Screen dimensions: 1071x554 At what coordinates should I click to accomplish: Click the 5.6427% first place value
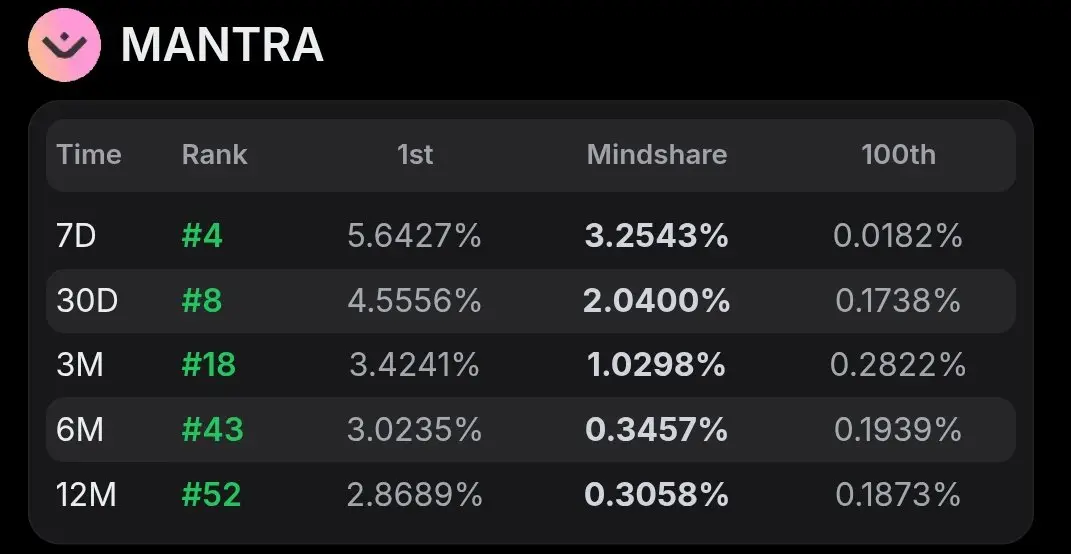click(x=415, y=236)
